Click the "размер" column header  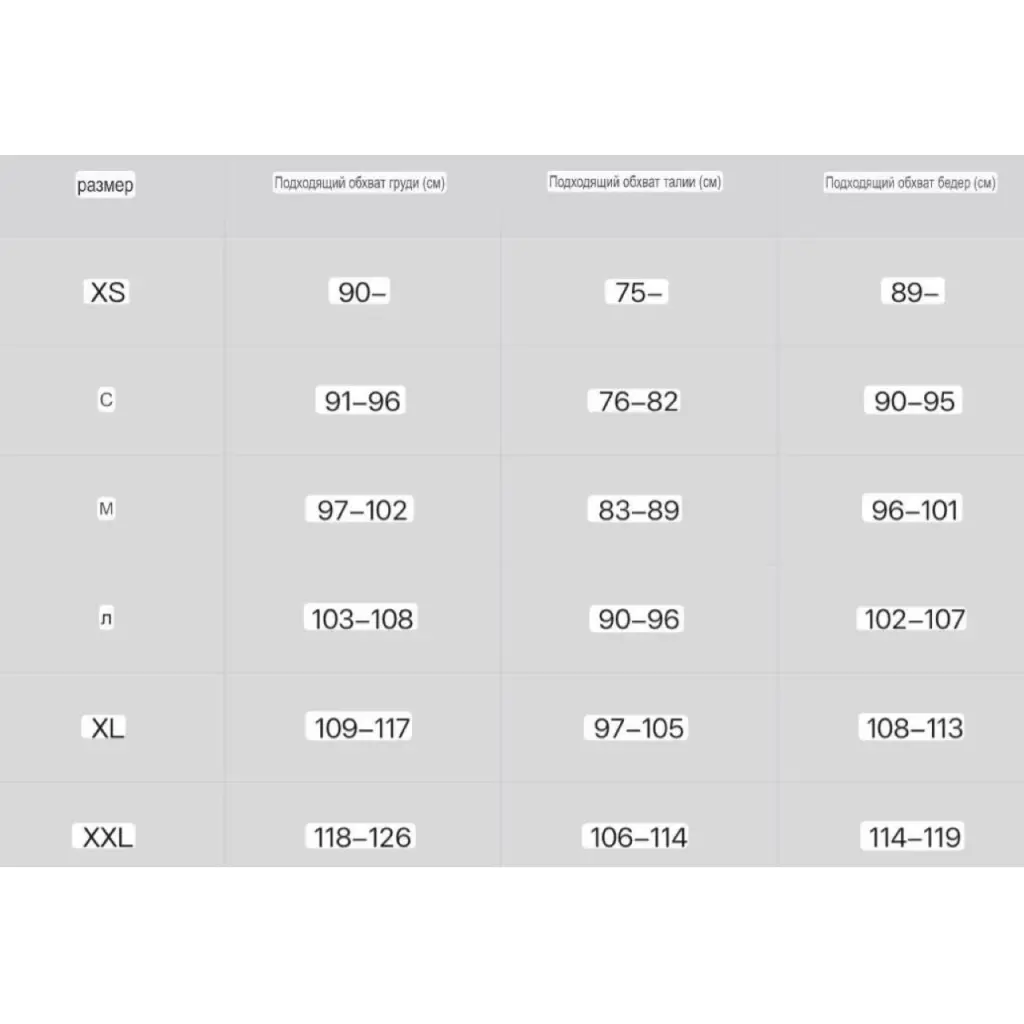pos(104,186)
